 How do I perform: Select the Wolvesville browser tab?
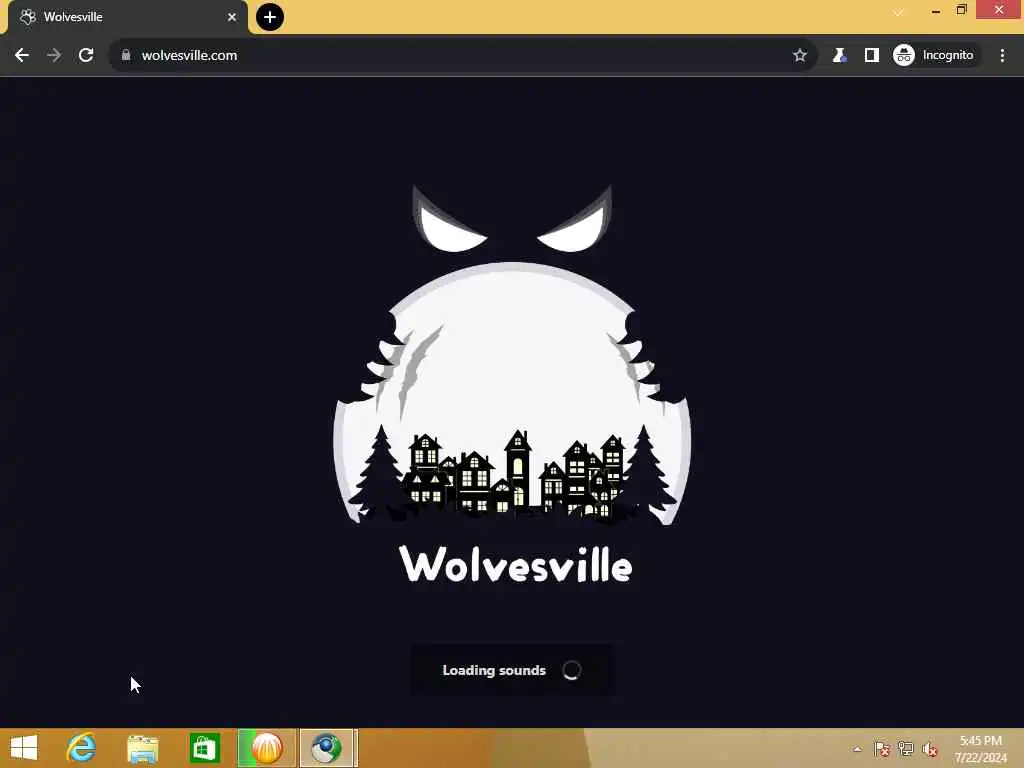128,17
